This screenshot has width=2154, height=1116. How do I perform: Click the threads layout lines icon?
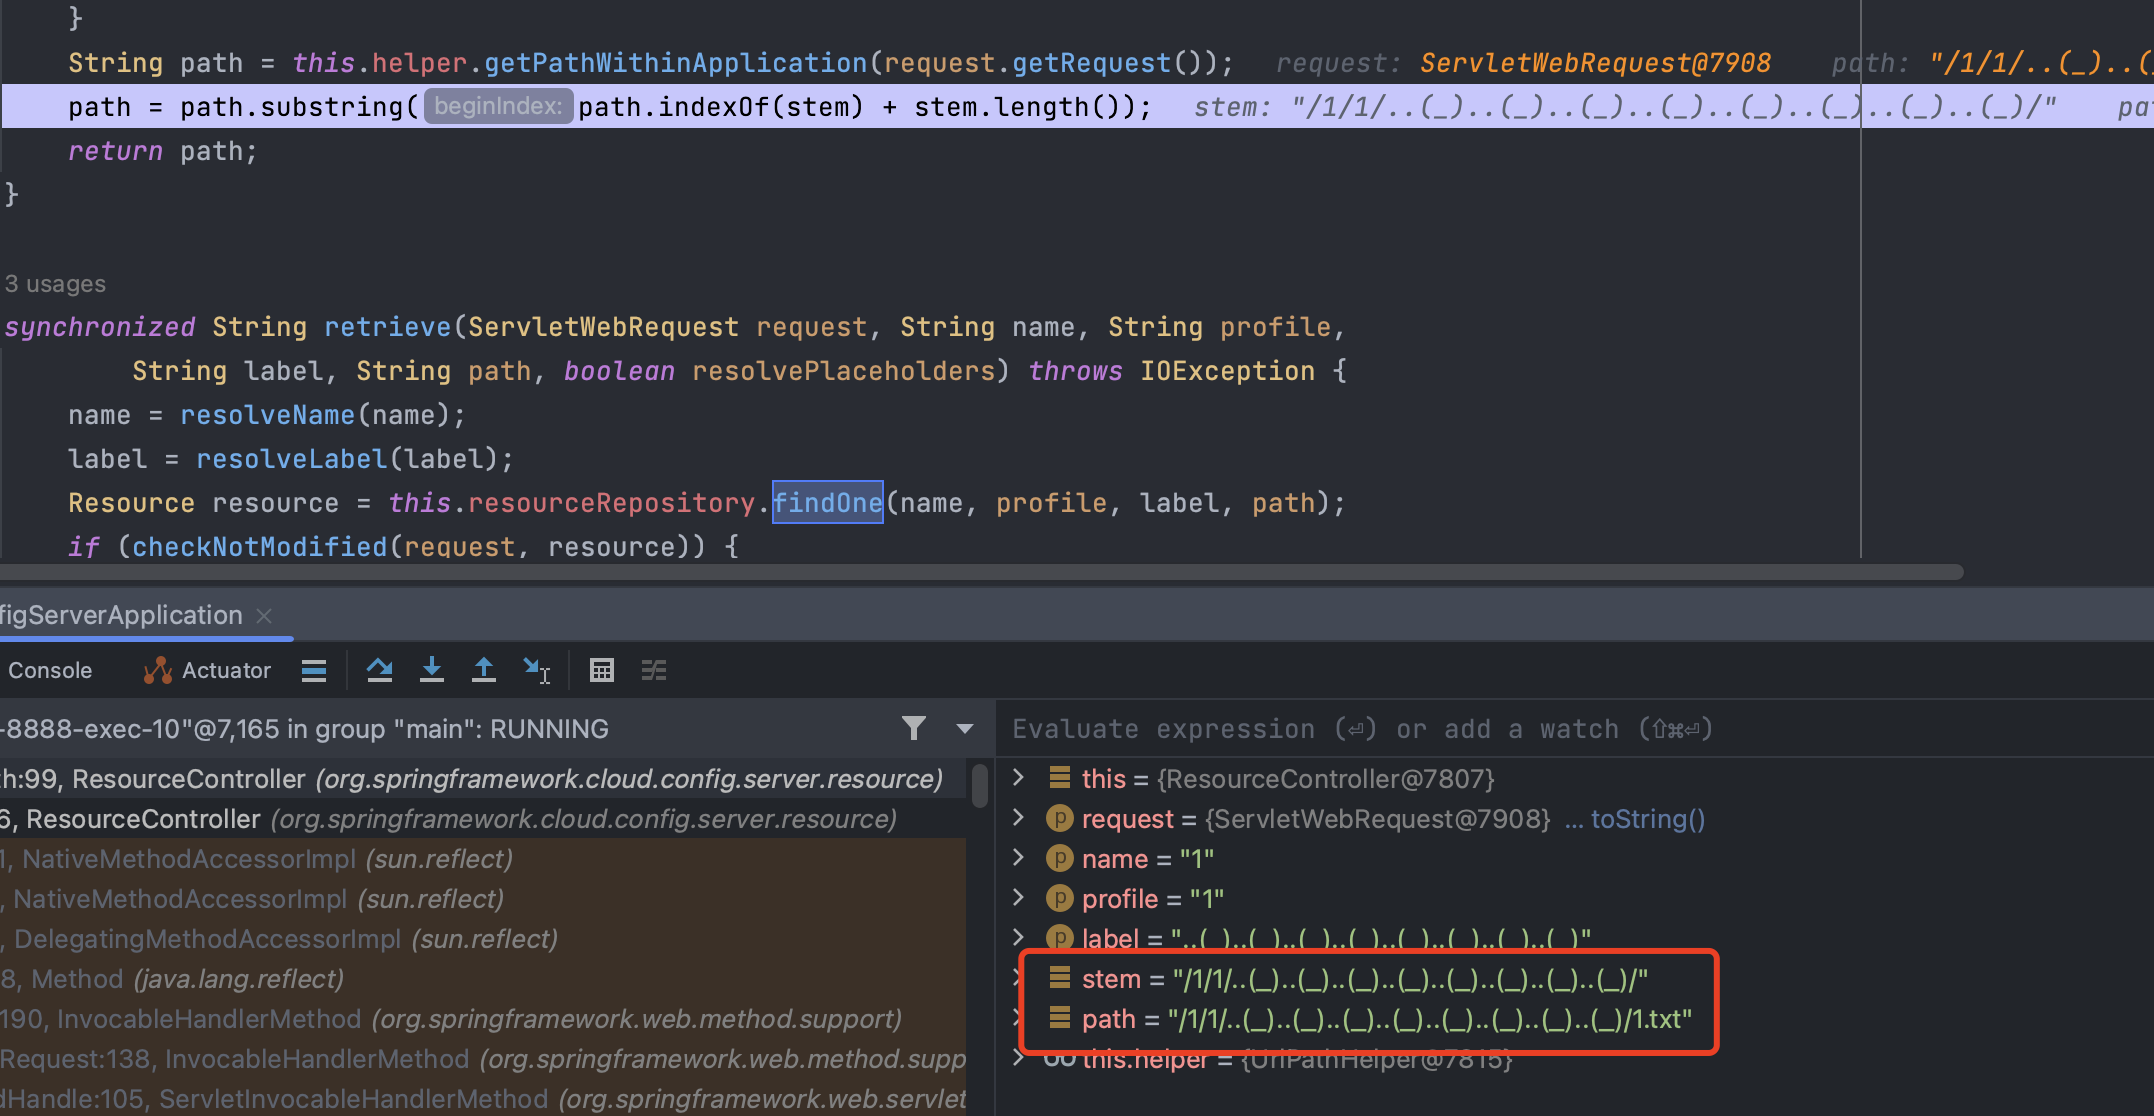(314, 670)
